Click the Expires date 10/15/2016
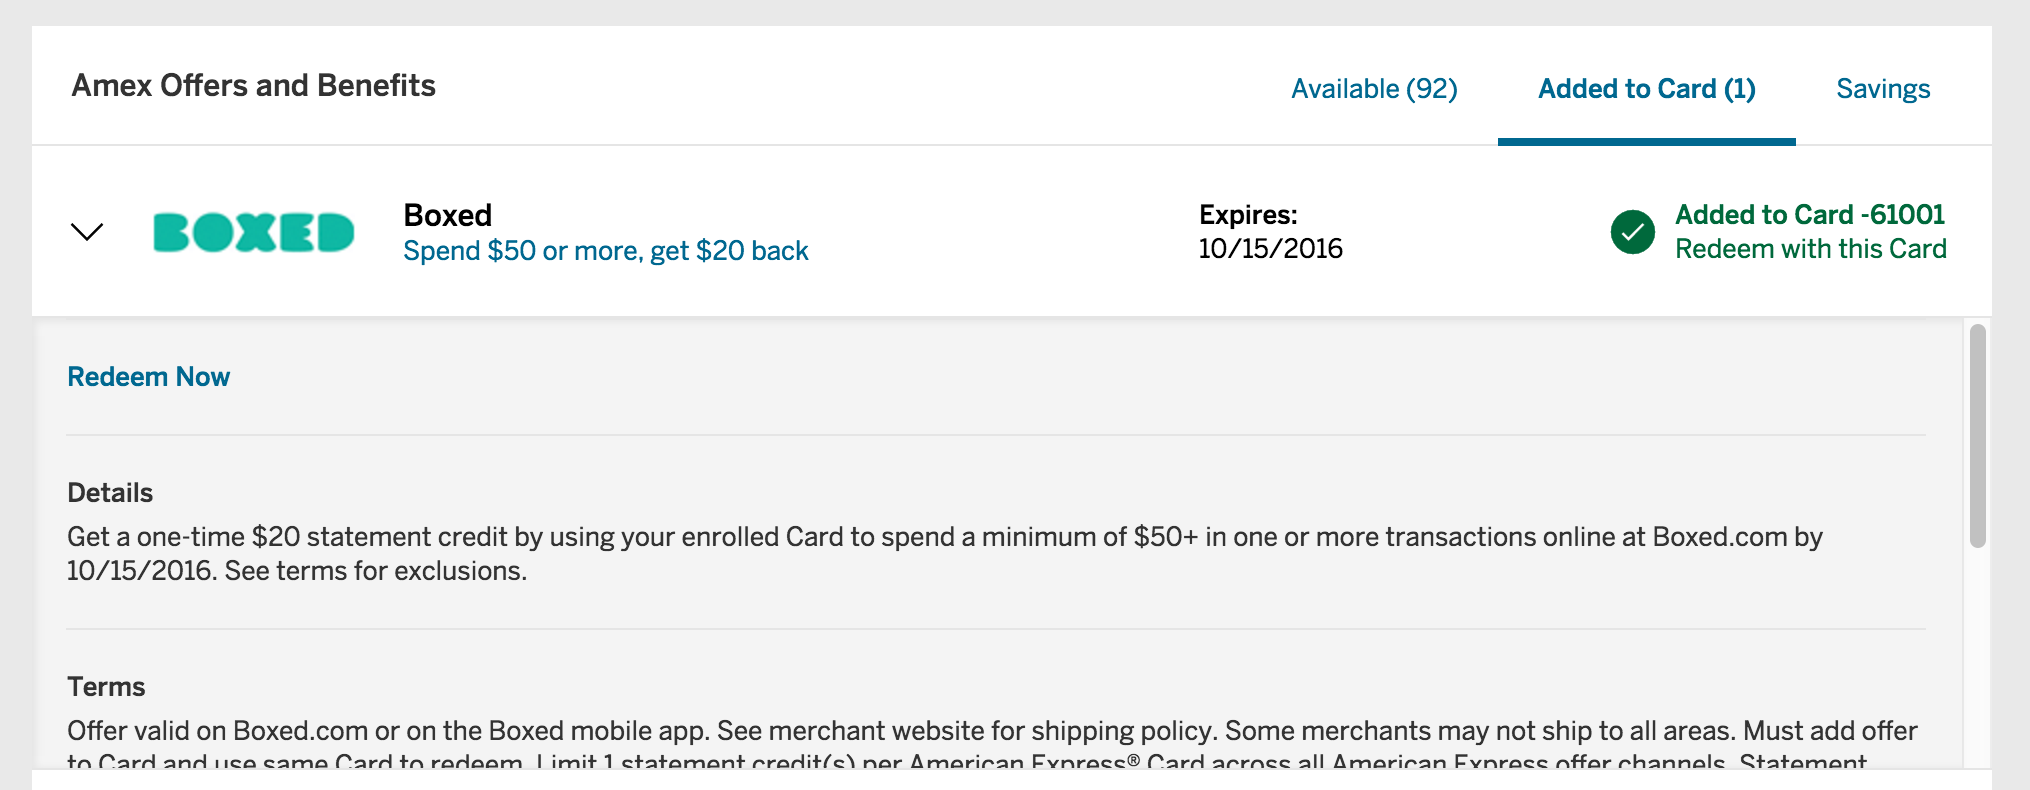Viewport: 2030px width, 790px height. pos(1272,248)
